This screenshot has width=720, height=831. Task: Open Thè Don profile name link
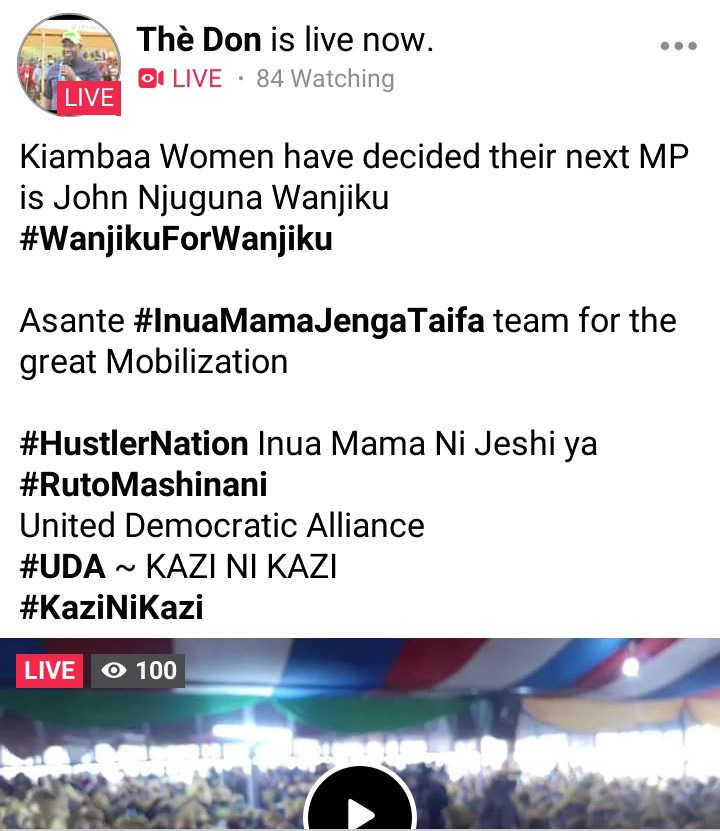pyautogui.click(x=199, y=40)
